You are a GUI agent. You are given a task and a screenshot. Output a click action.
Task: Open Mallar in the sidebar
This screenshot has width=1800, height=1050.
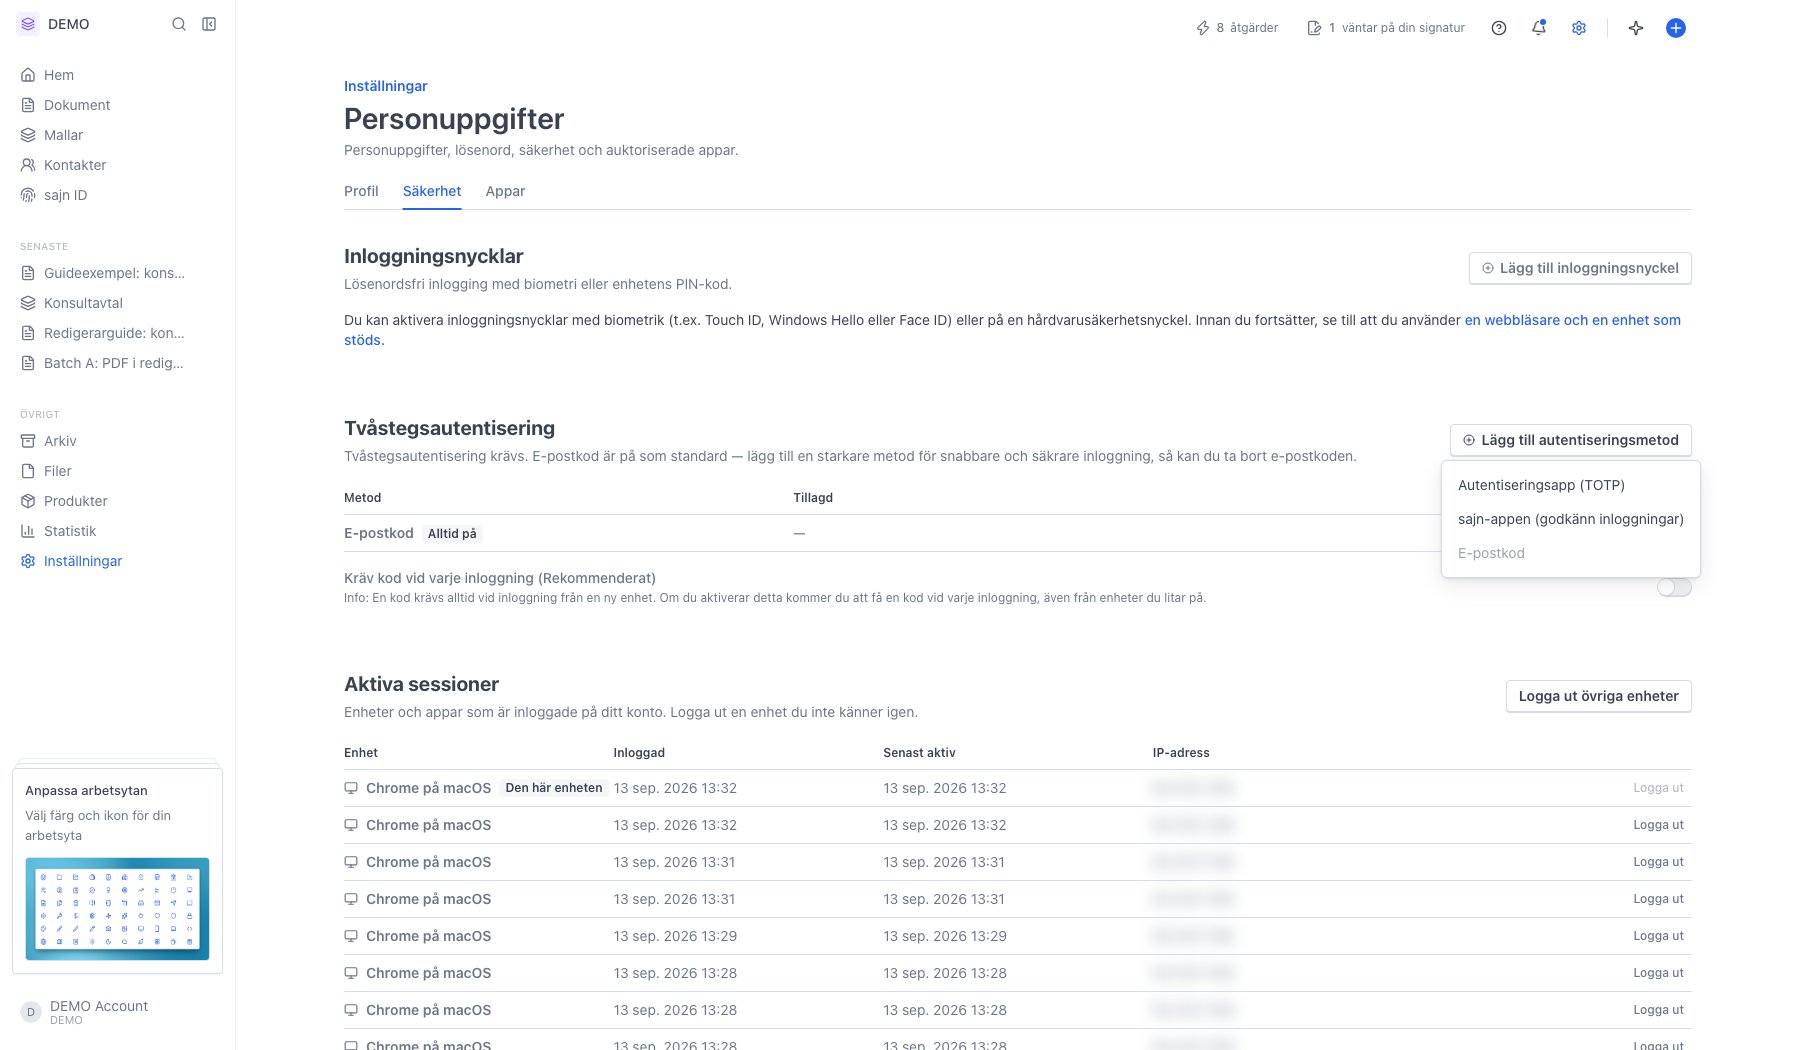52,135
